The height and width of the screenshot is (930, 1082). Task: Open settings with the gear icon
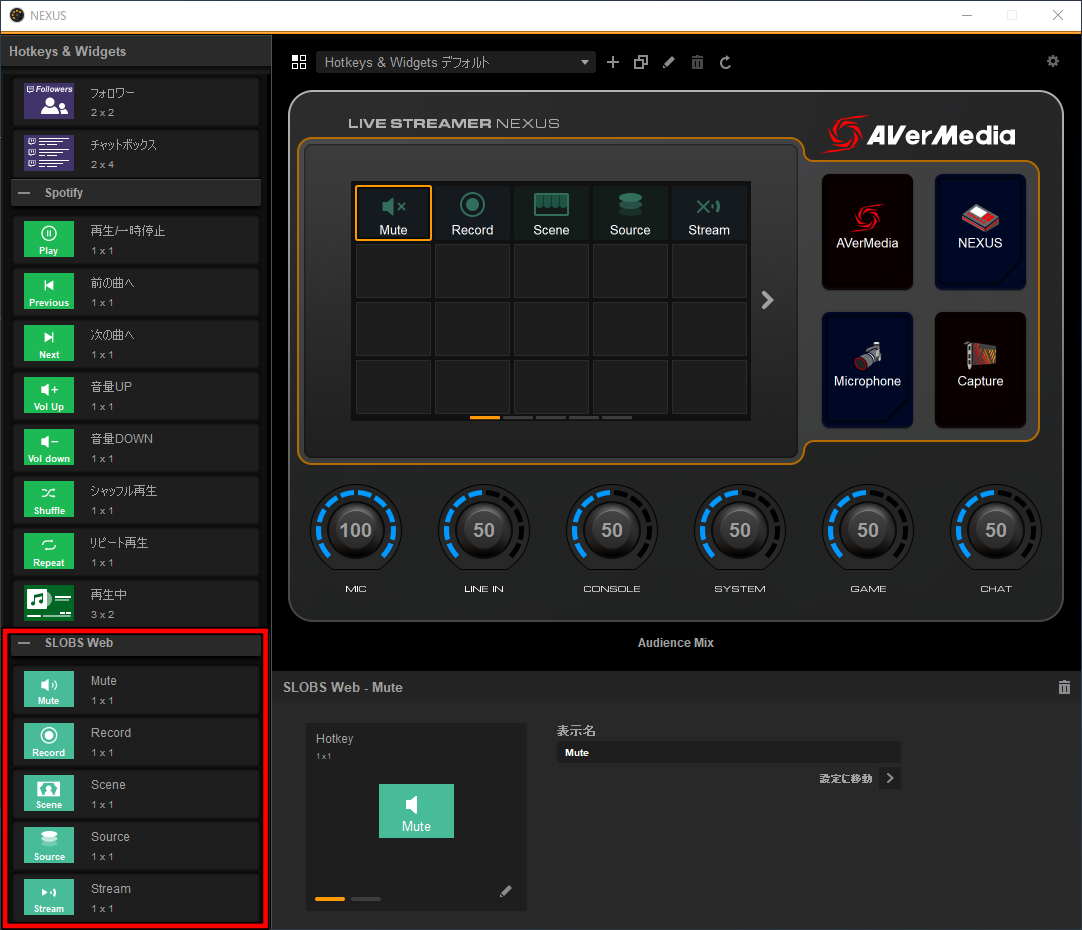(x=1052, y=61)
